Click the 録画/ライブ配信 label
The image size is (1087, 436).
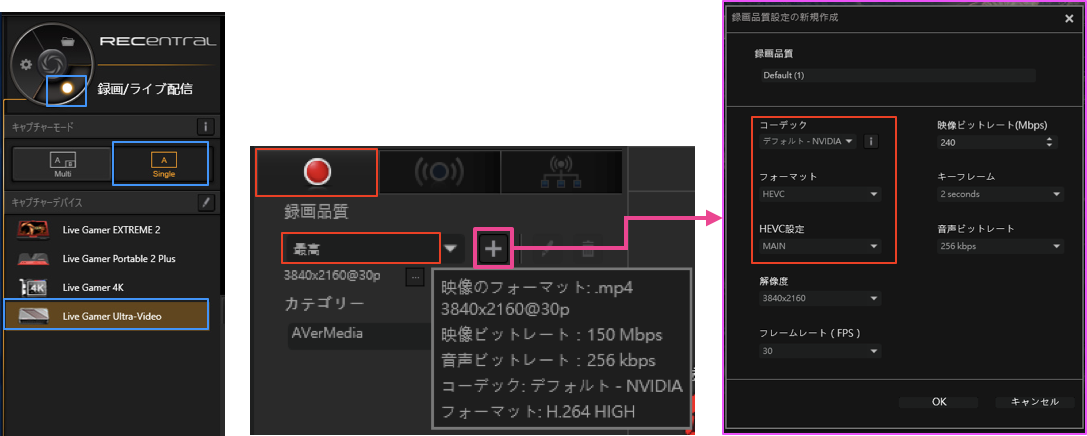pos(145,89)
